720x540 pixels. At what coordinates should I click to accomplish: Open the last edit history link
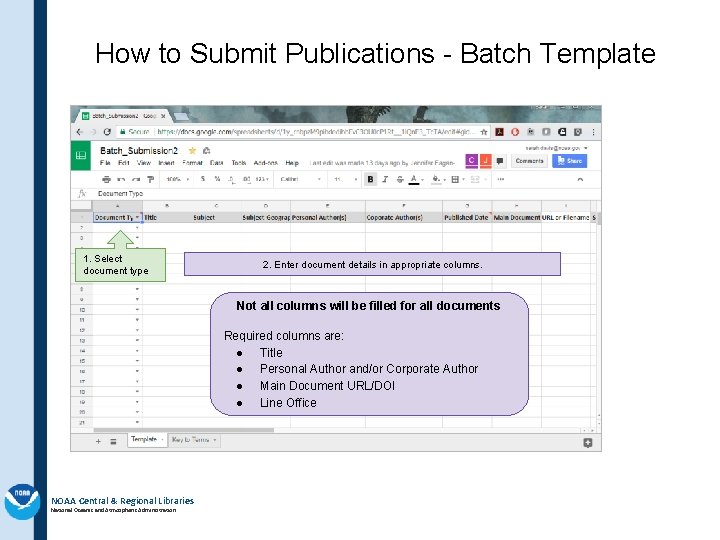[x=382, y=163]
